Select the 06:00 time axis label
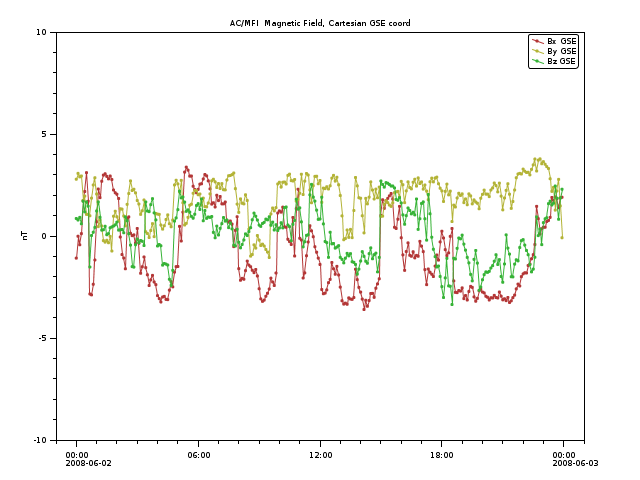 tap(198, 455)
